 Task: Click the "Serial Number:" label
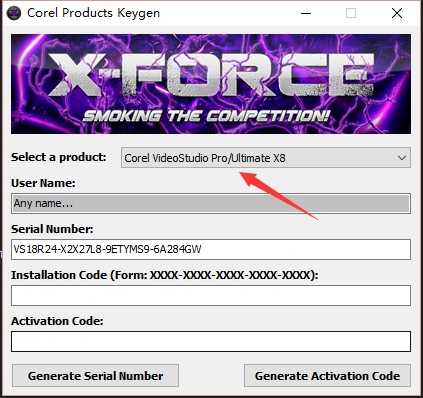[52, 229]
